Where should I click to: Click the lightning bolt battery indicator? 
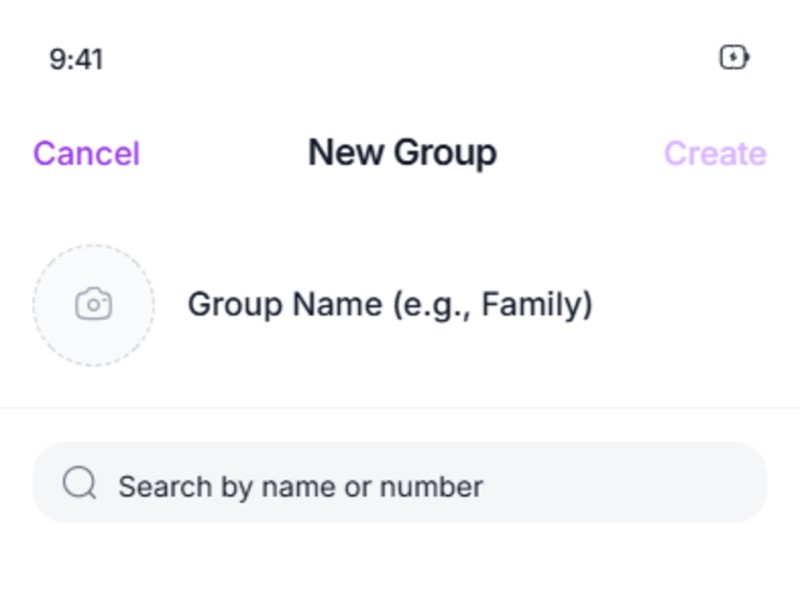(x=734, y=58)
